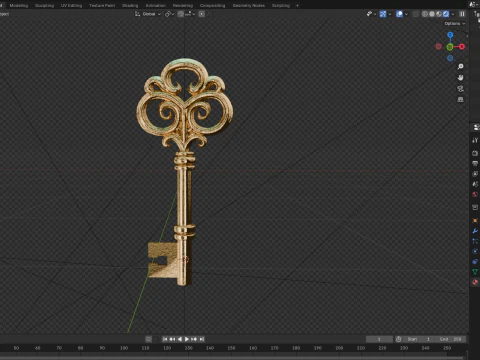480x360 pixels.
Task: Open the Animation workspace tab
Action: click(x=156, y=5)
